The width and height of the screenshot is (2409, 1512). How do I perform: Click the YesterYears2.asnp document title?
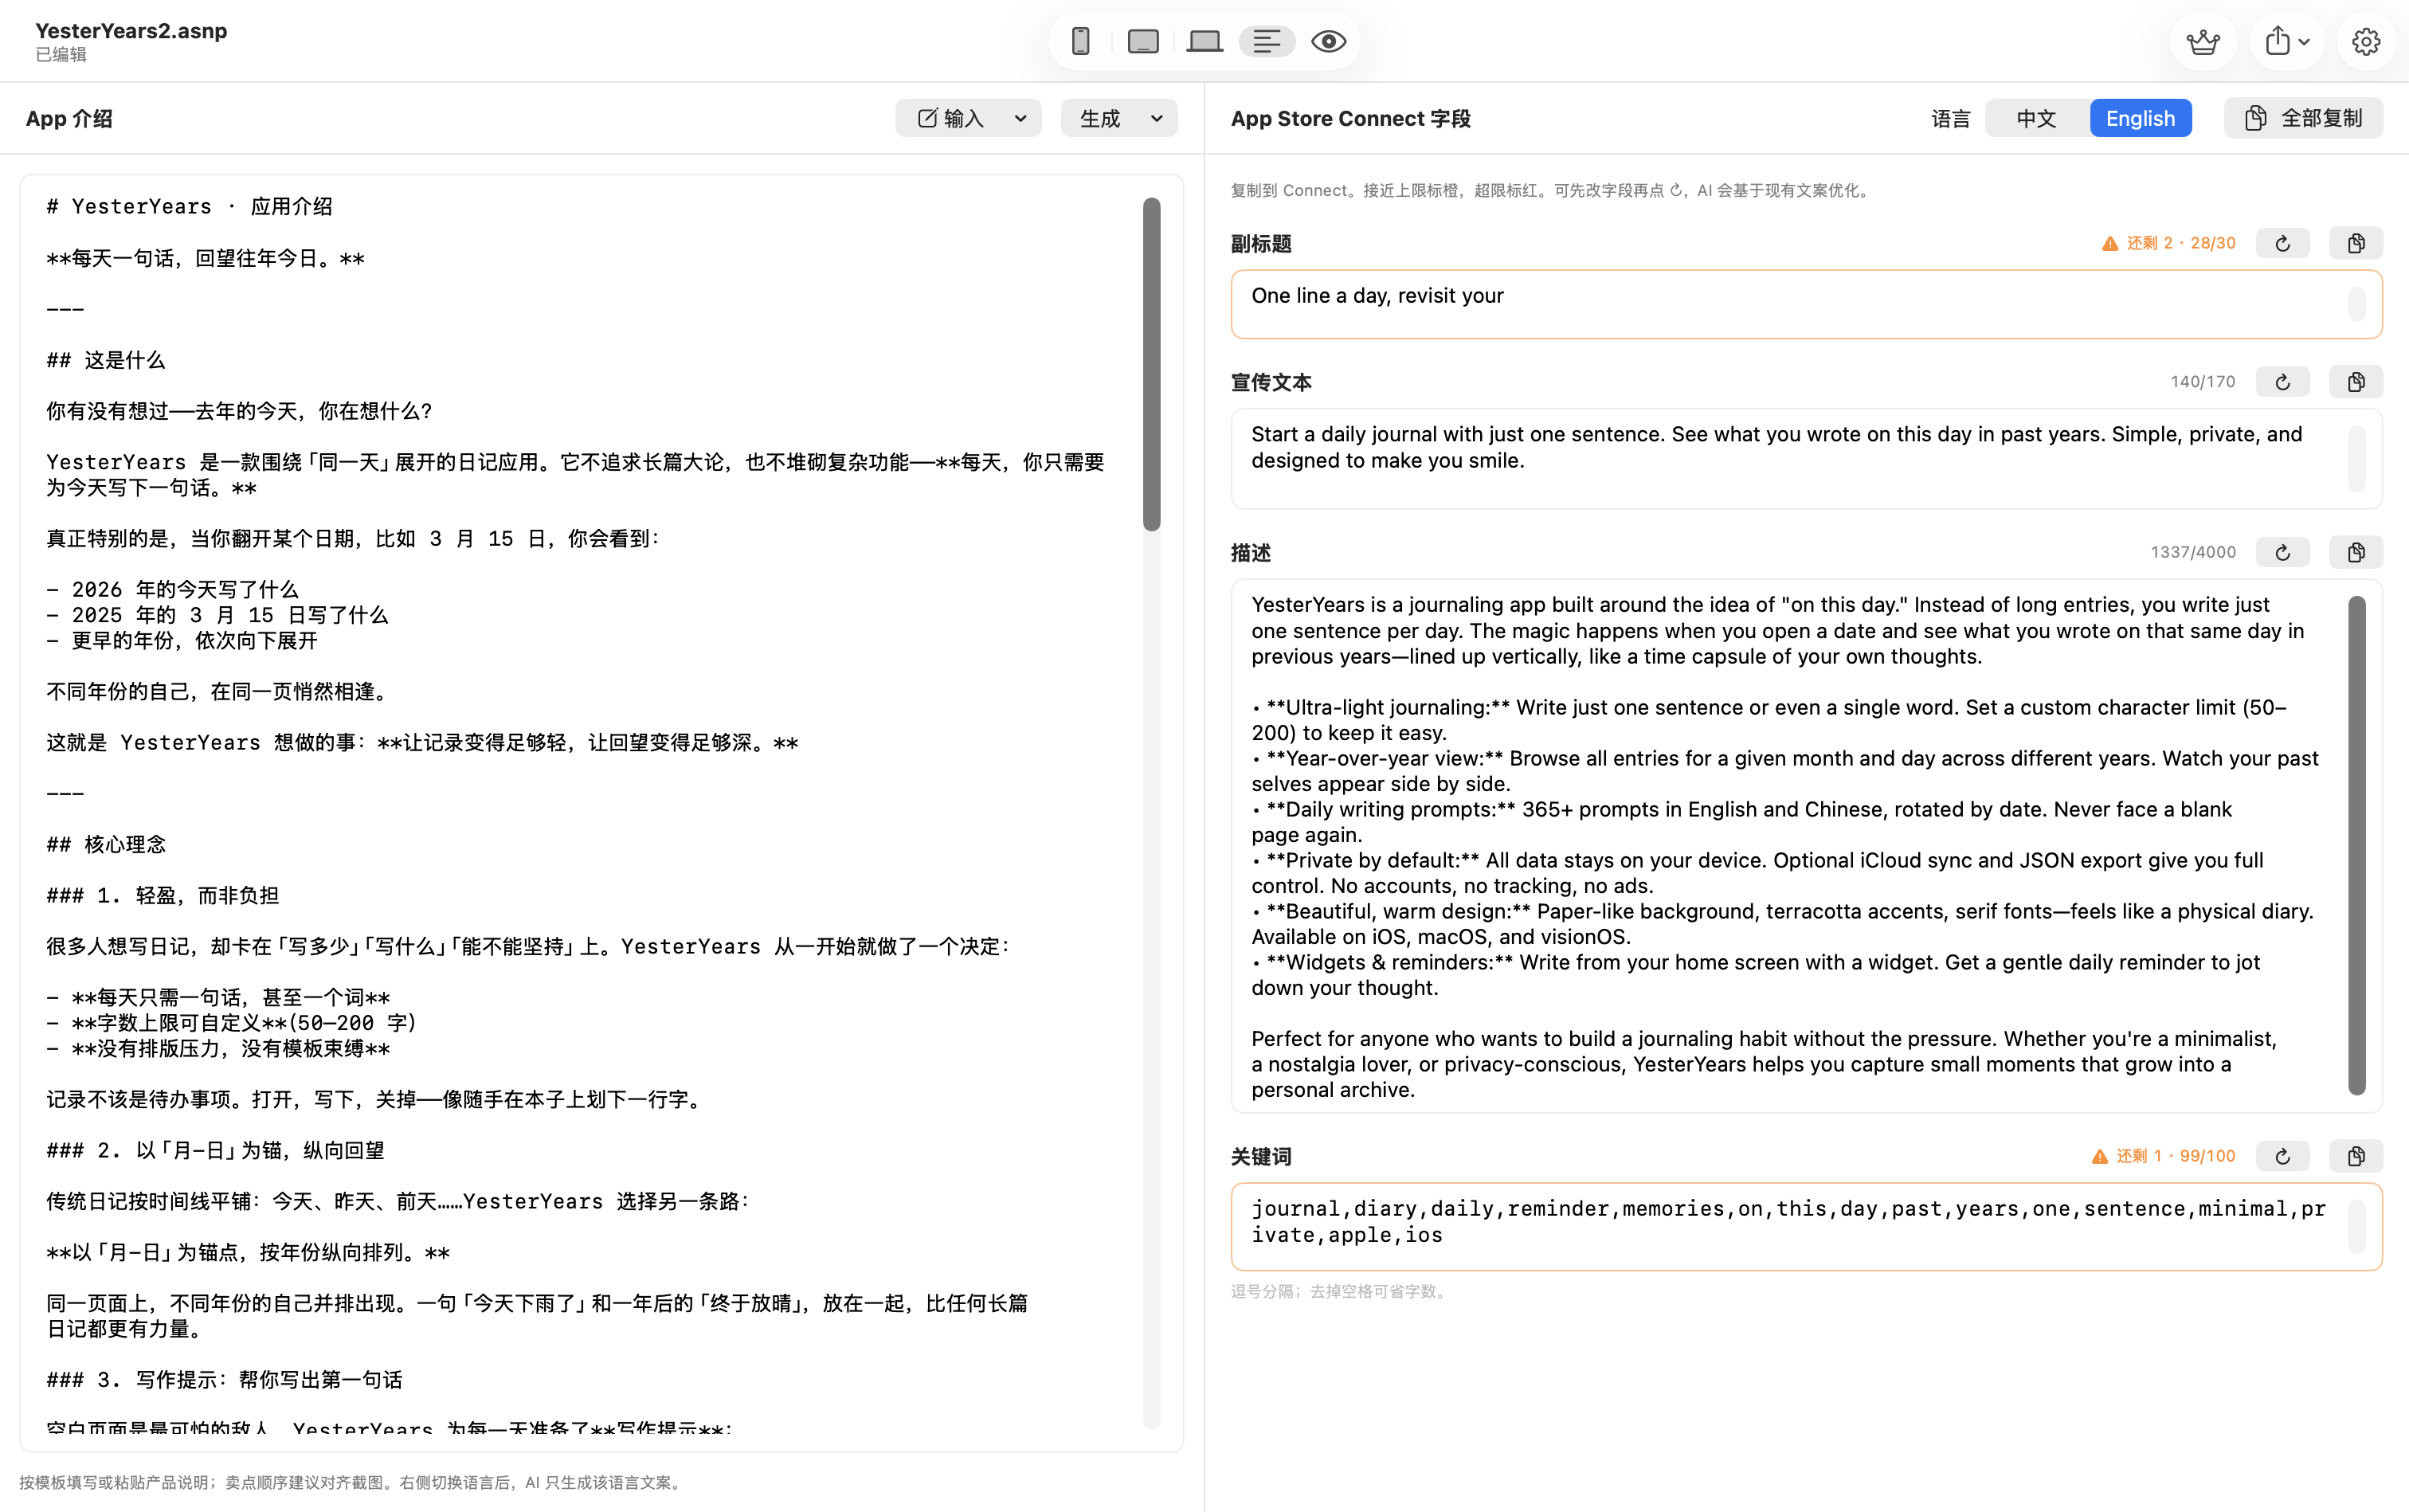click(131, 31)
